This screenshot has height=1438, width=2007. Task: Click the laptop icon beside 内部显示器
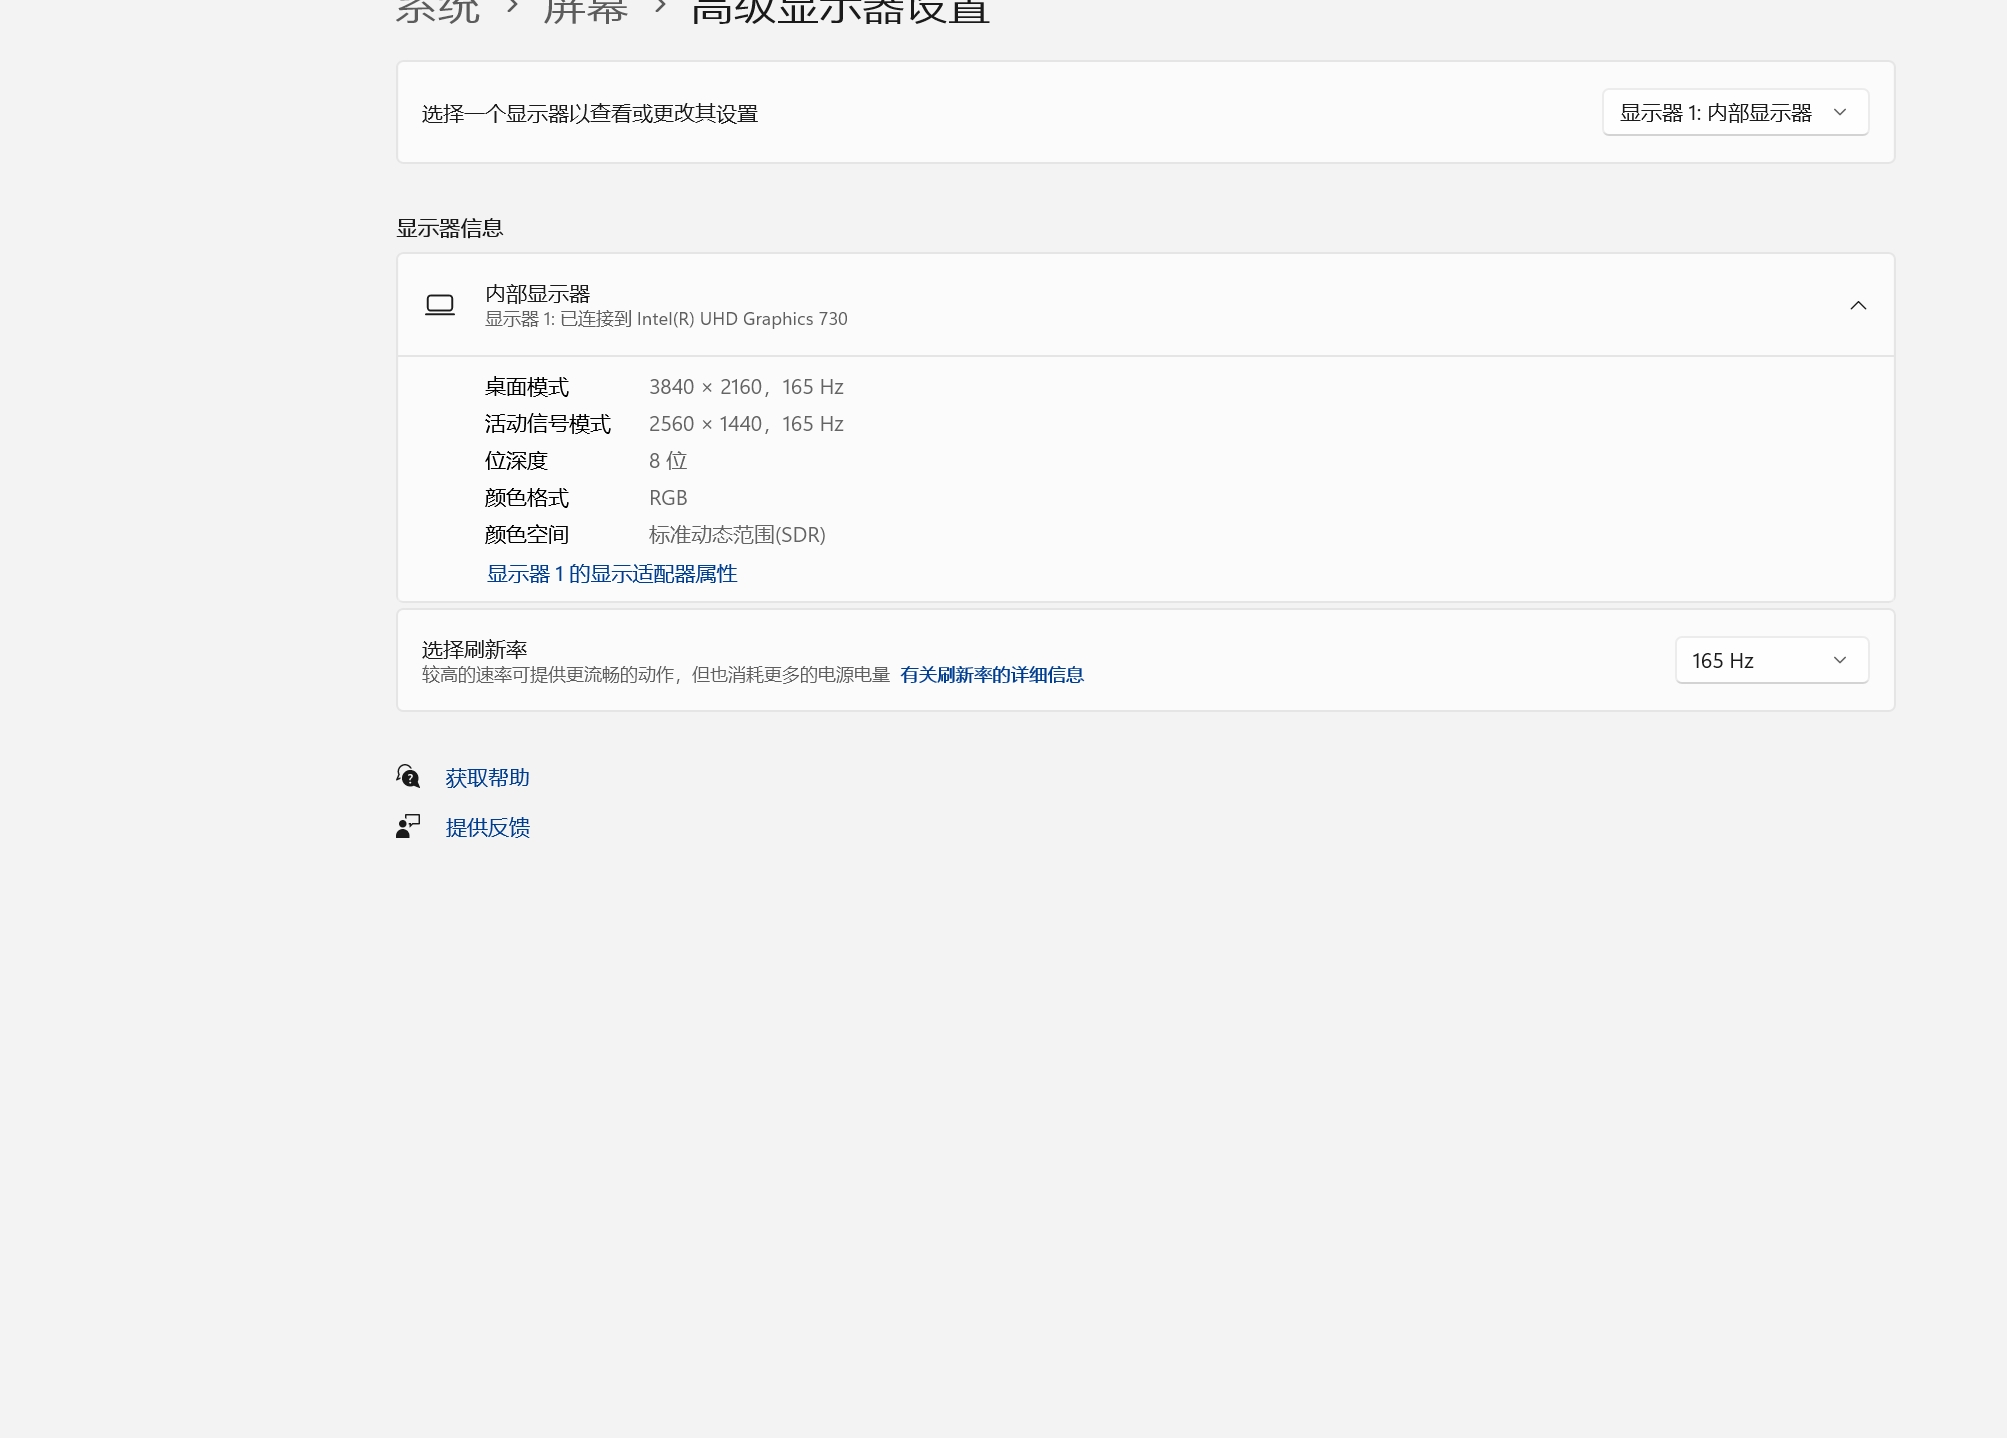(x=440, y=305)
